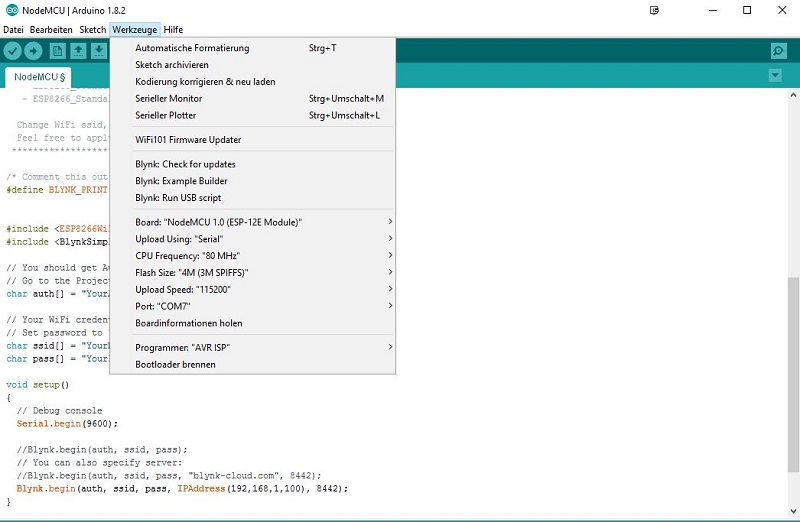Click the #include <ESP8266Wi line
The width and height of the screenshot is (800, 522).
click(x=57, y=229)
